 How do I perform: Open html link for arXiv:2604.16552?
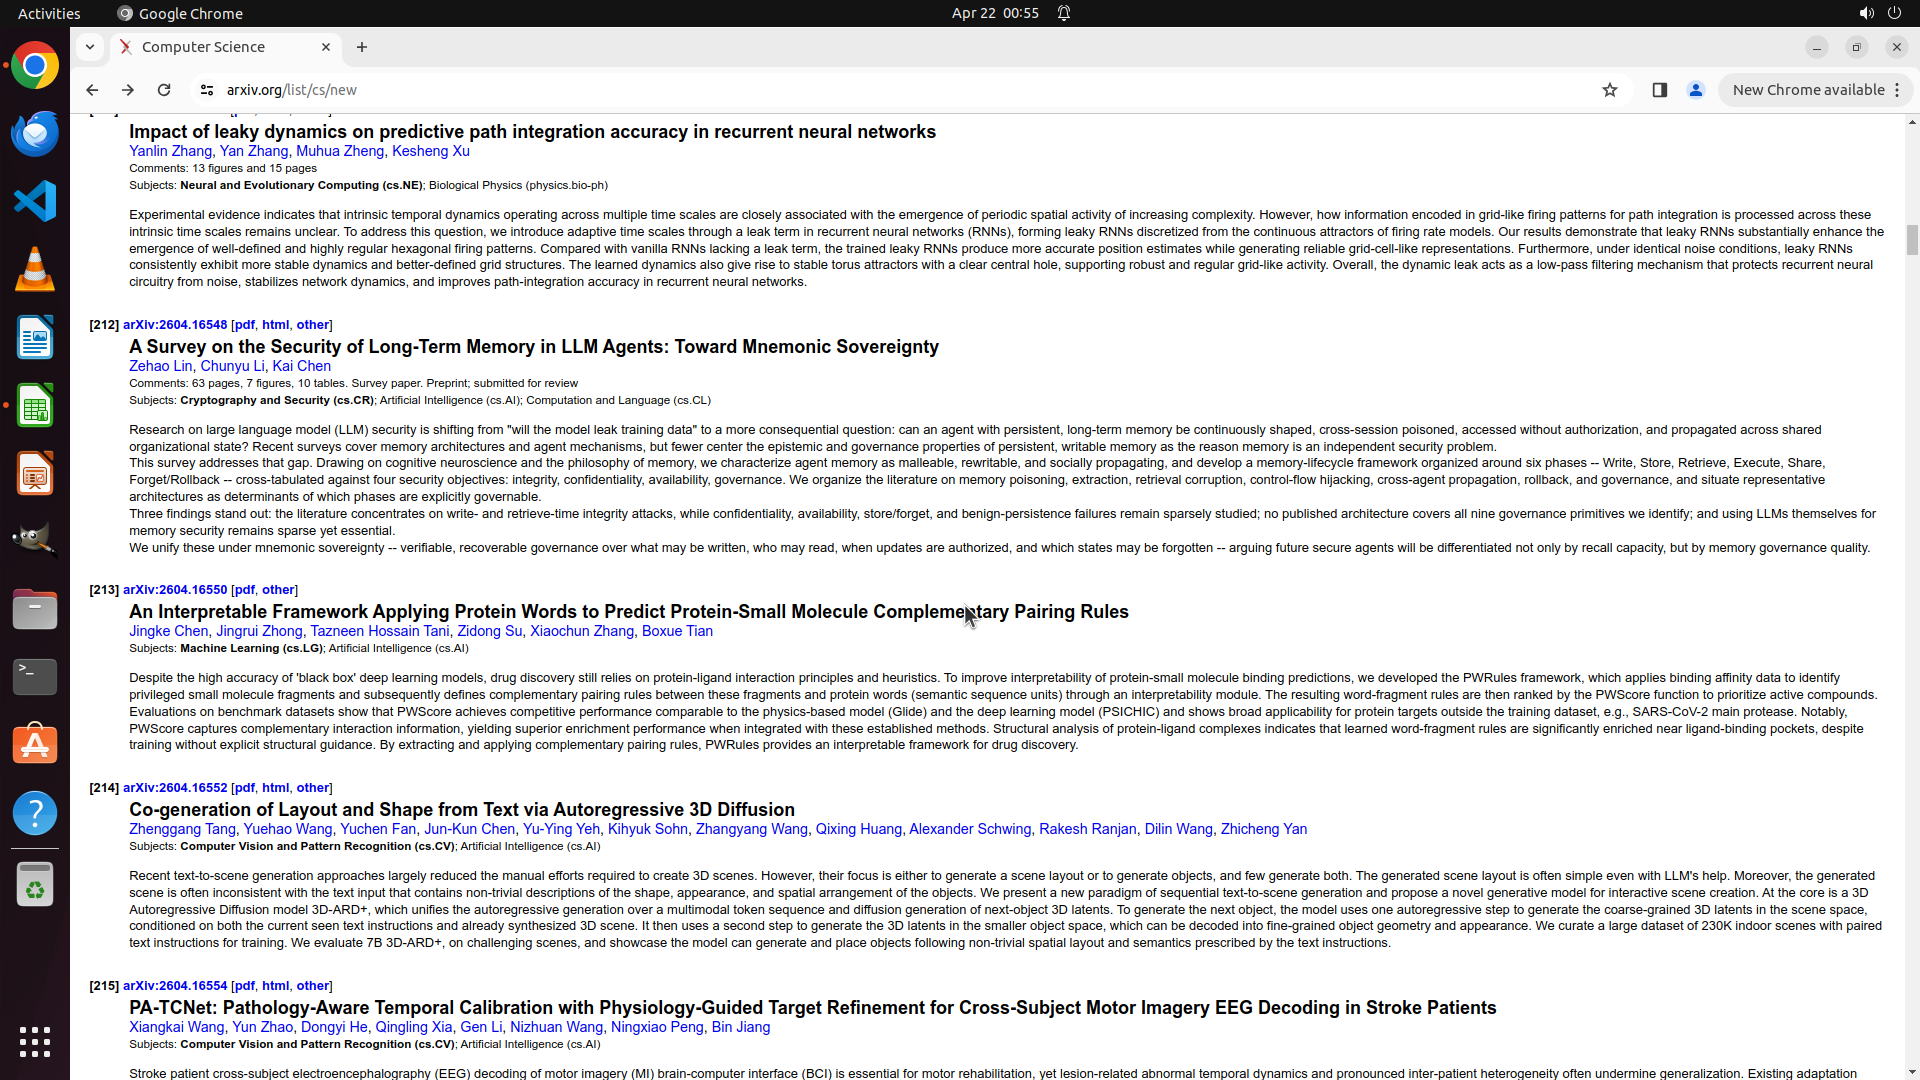(275, 788)
